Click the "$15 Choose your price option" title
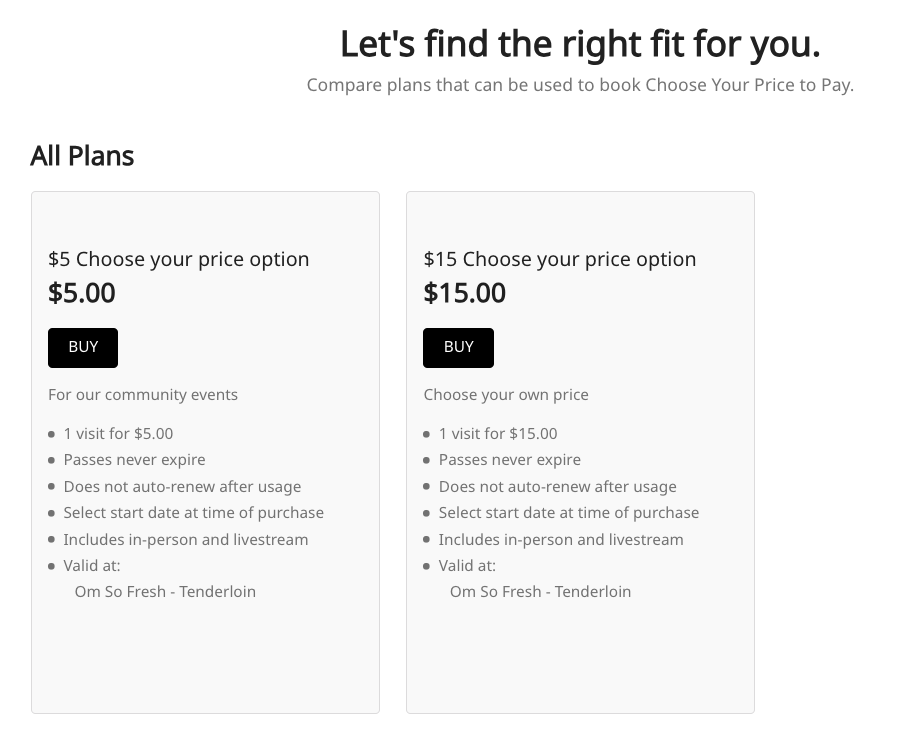903x743 pixels. (559, 259)
